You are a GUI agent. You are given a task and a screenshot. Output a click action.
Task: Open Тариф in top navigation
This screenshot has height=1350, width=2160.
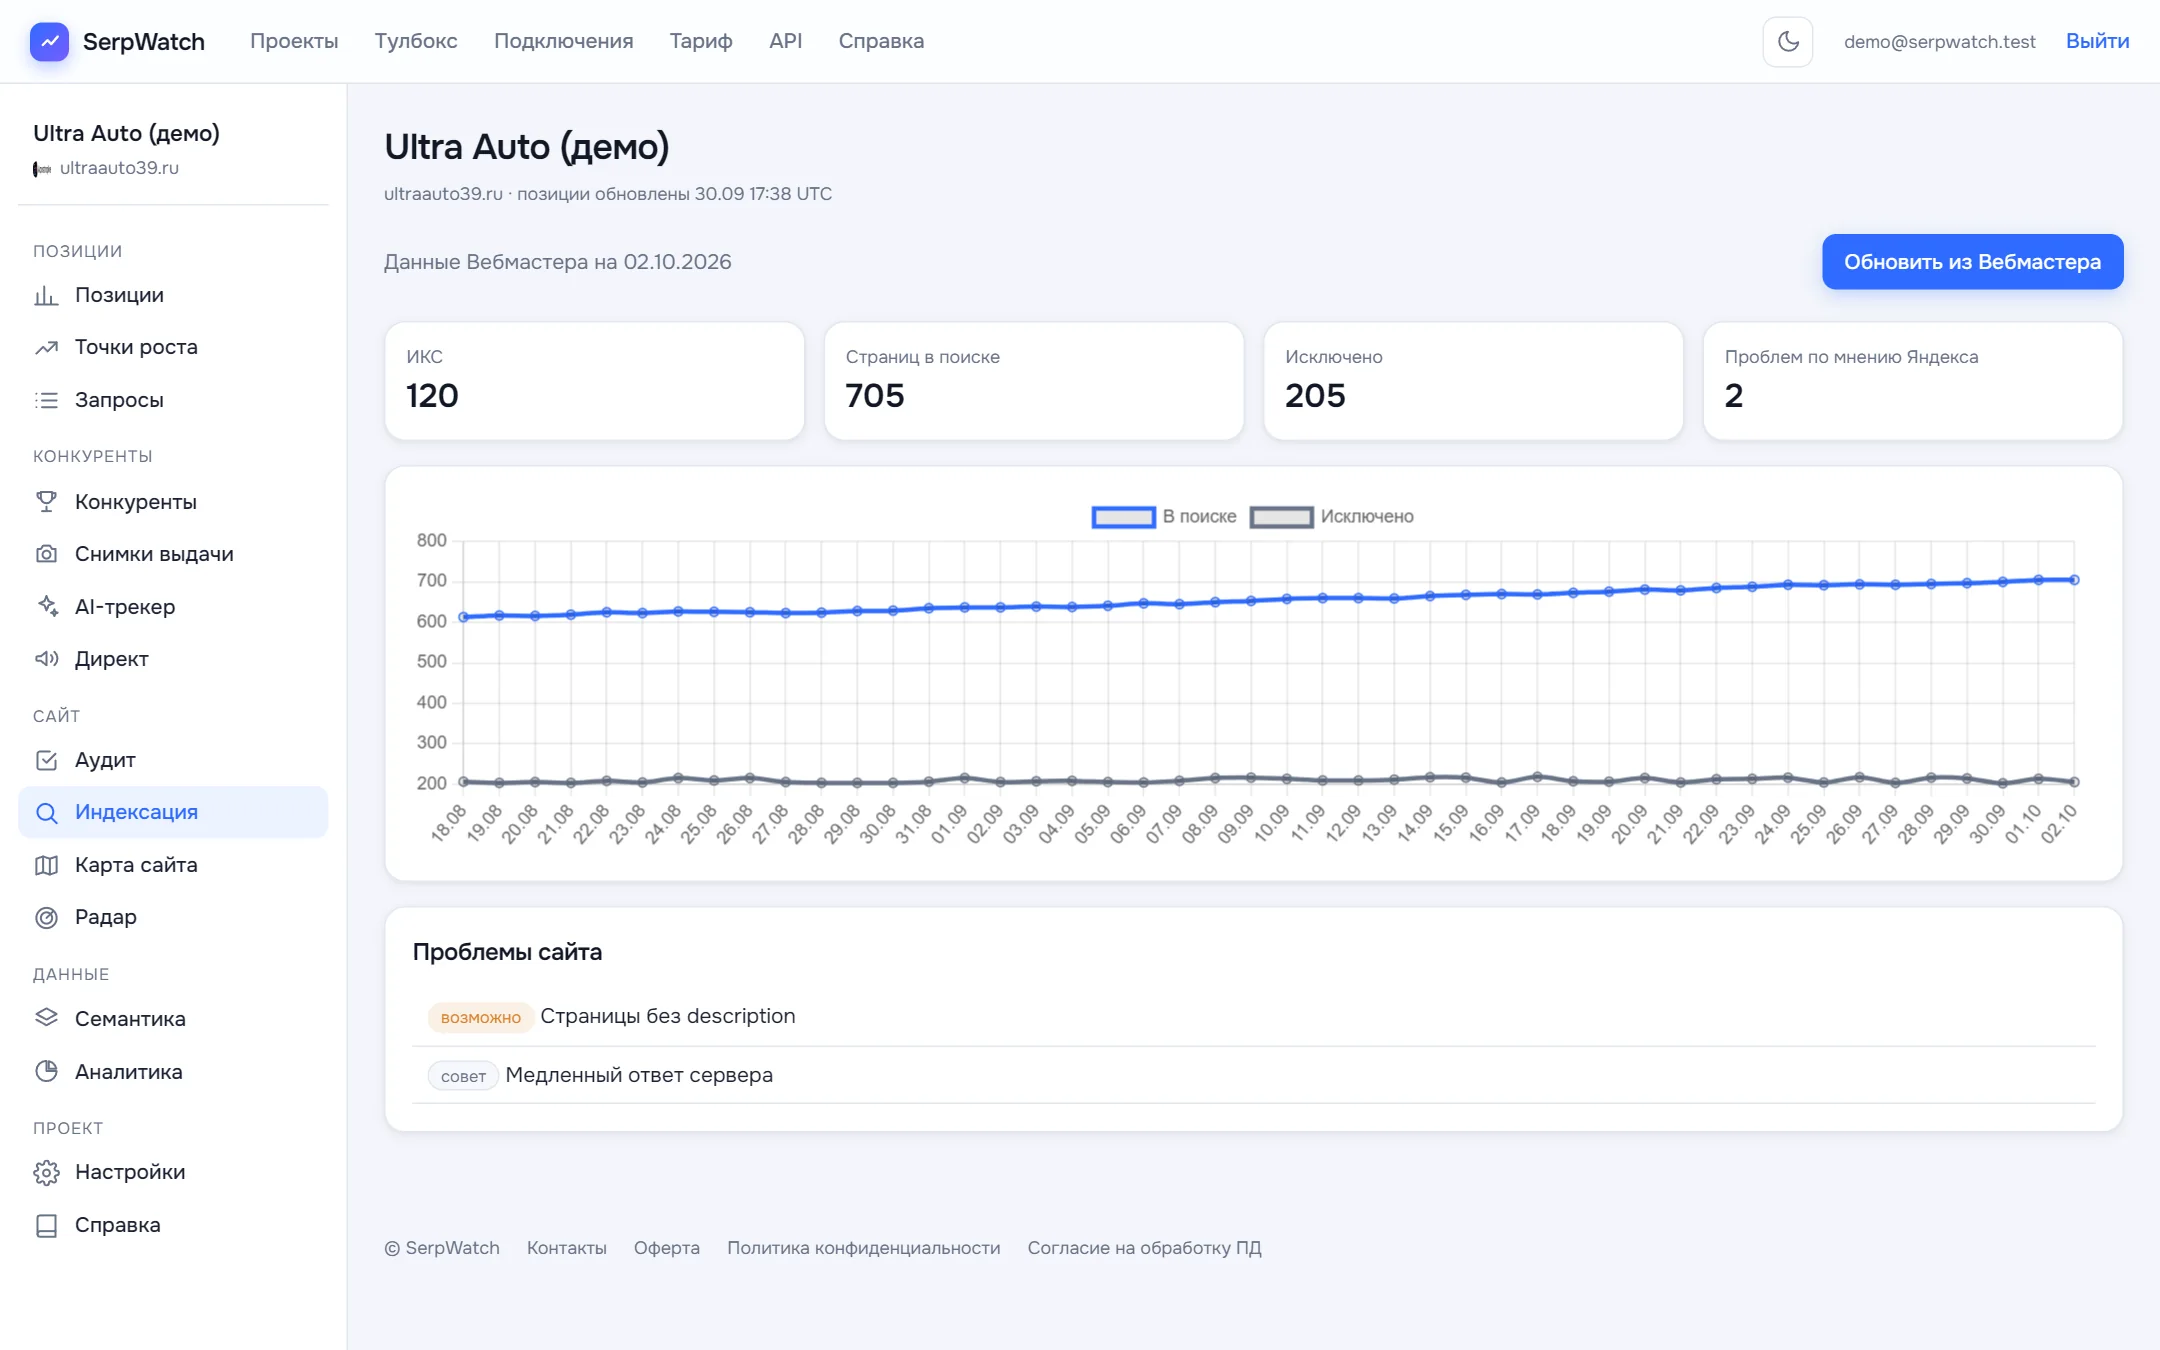701,41
